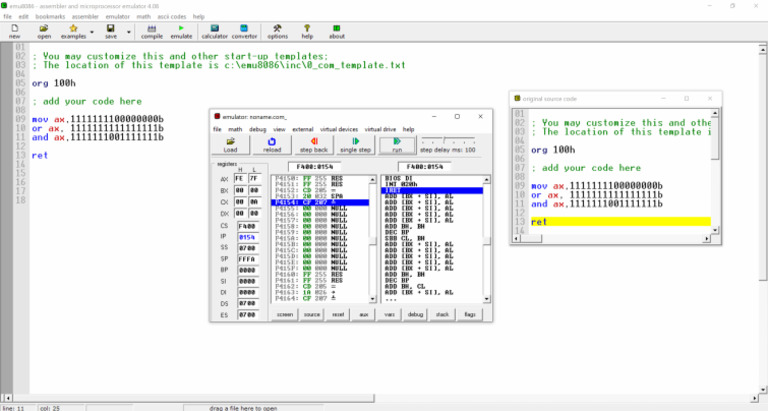Click the debug button at emulator bottom
768x411 pixels.
[x=415, y=314]
